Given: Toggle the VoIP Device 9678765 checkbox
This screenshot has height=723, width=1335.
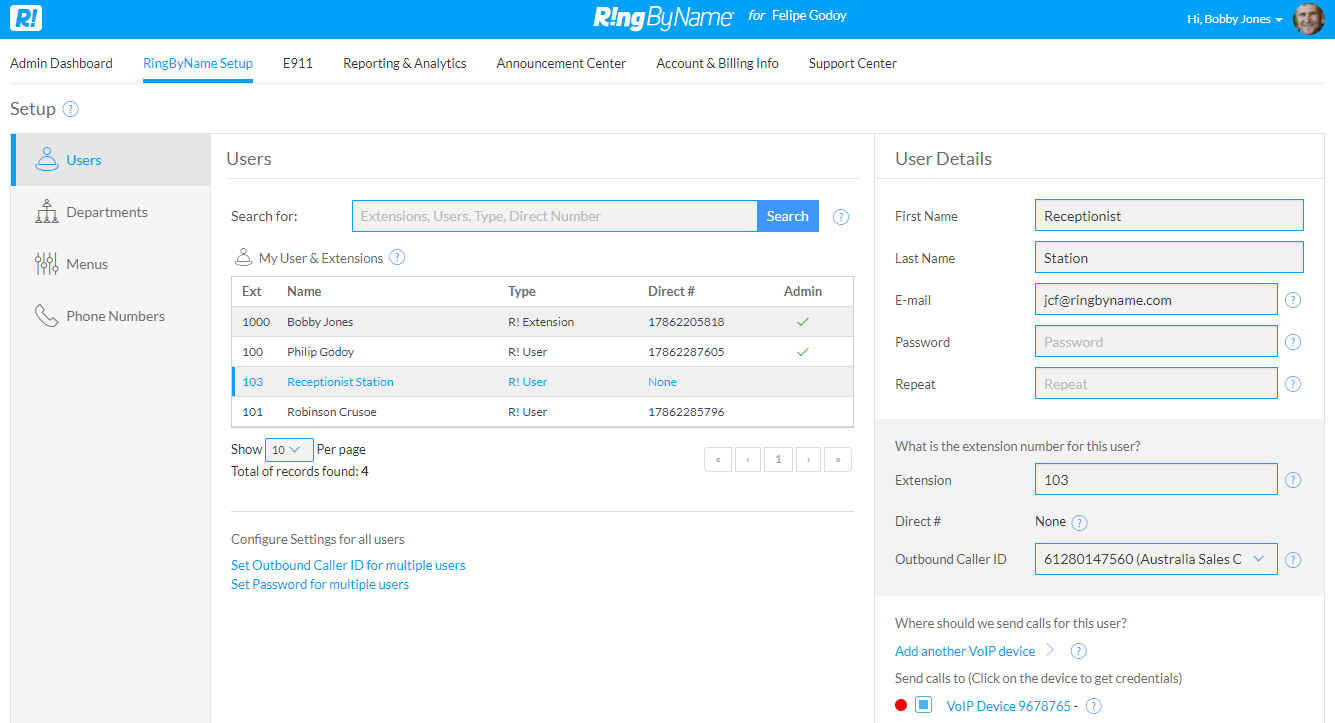Looking at the screenshot, I should pyautogui.click(x=924, y=706).
